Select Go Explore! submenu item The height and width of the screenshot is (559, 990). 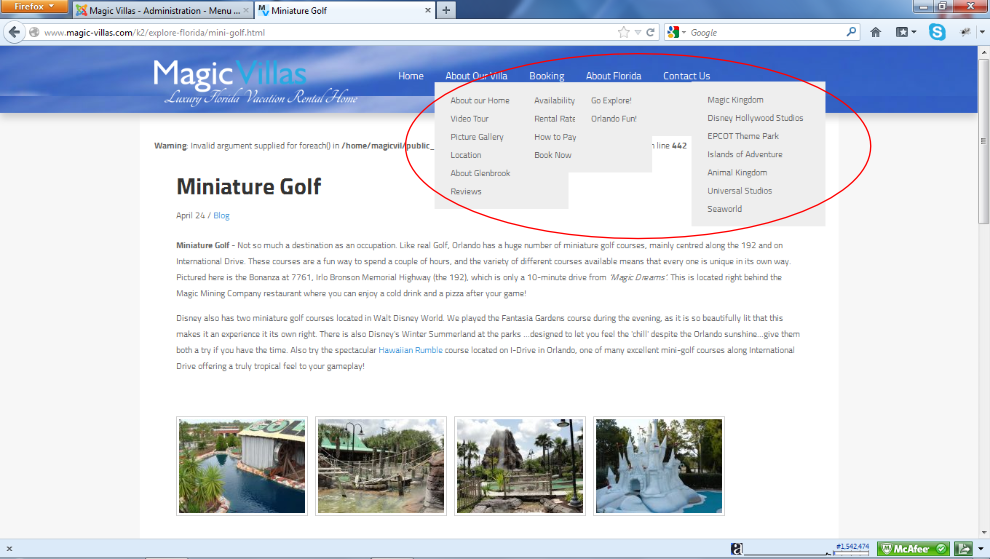[x=611, y=100]
